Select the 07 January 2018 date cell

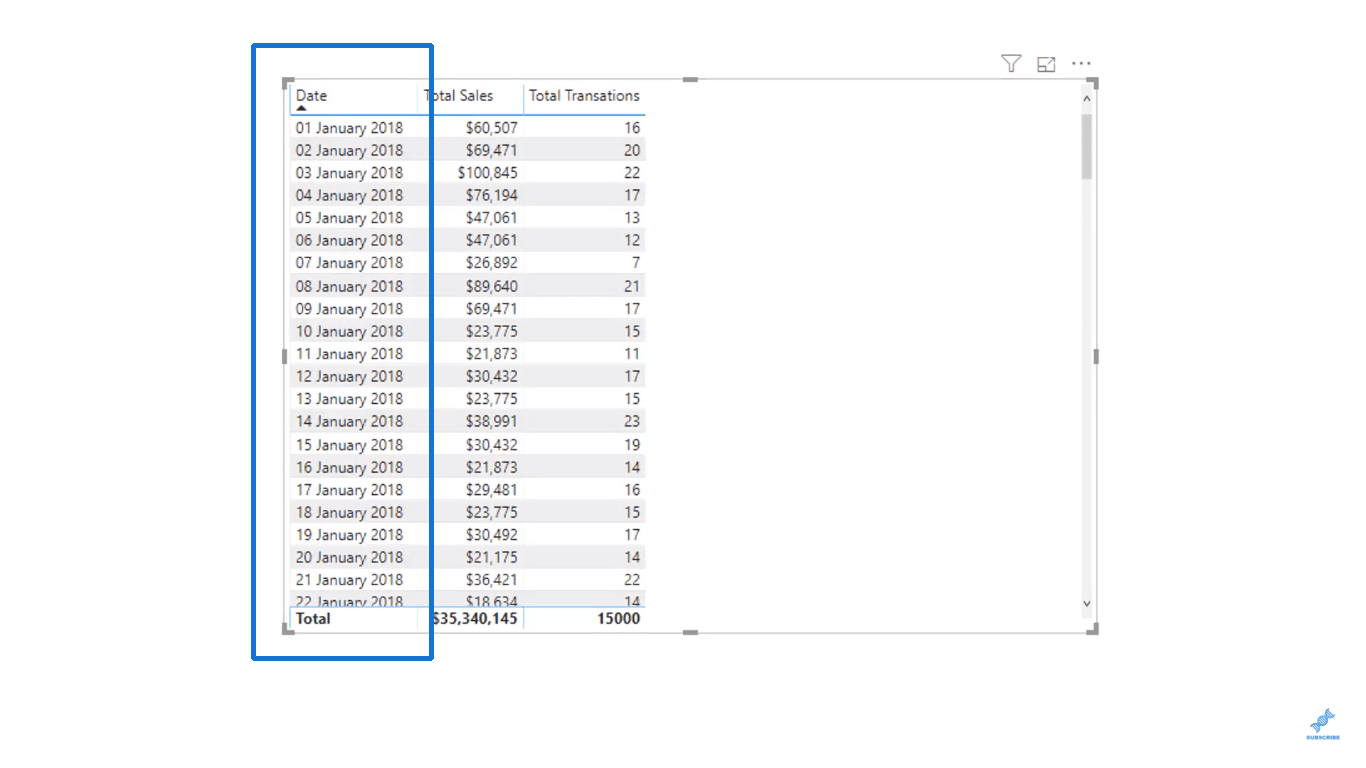tap(349, 263)
